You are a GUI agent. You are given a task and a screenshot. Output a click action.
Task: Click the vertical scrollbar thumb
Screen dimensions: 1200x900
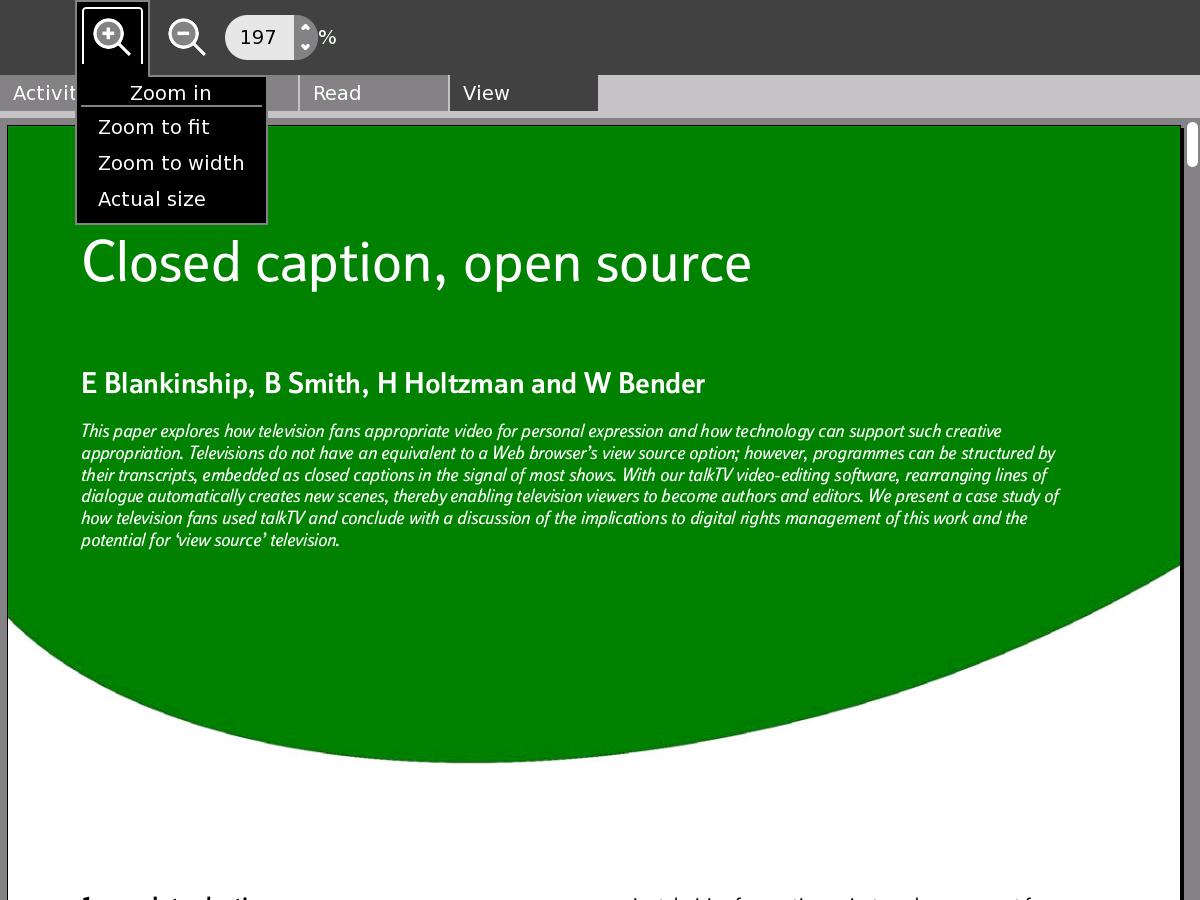(x=1192, y=145)
